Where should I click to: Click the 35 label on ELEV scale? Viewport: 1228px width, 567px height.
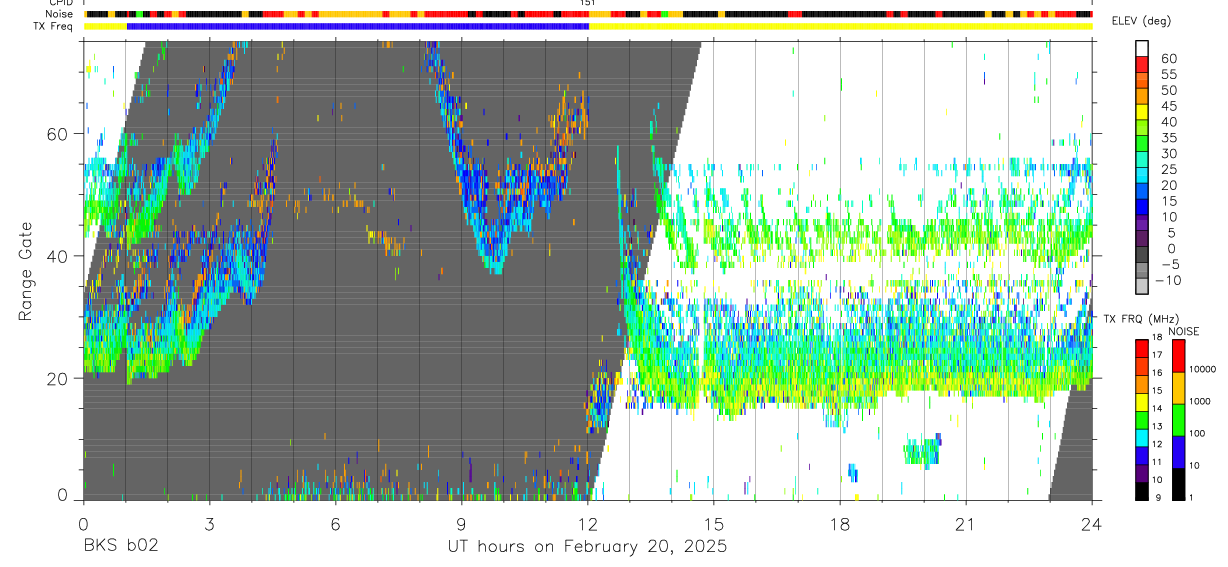[1167, 138]
